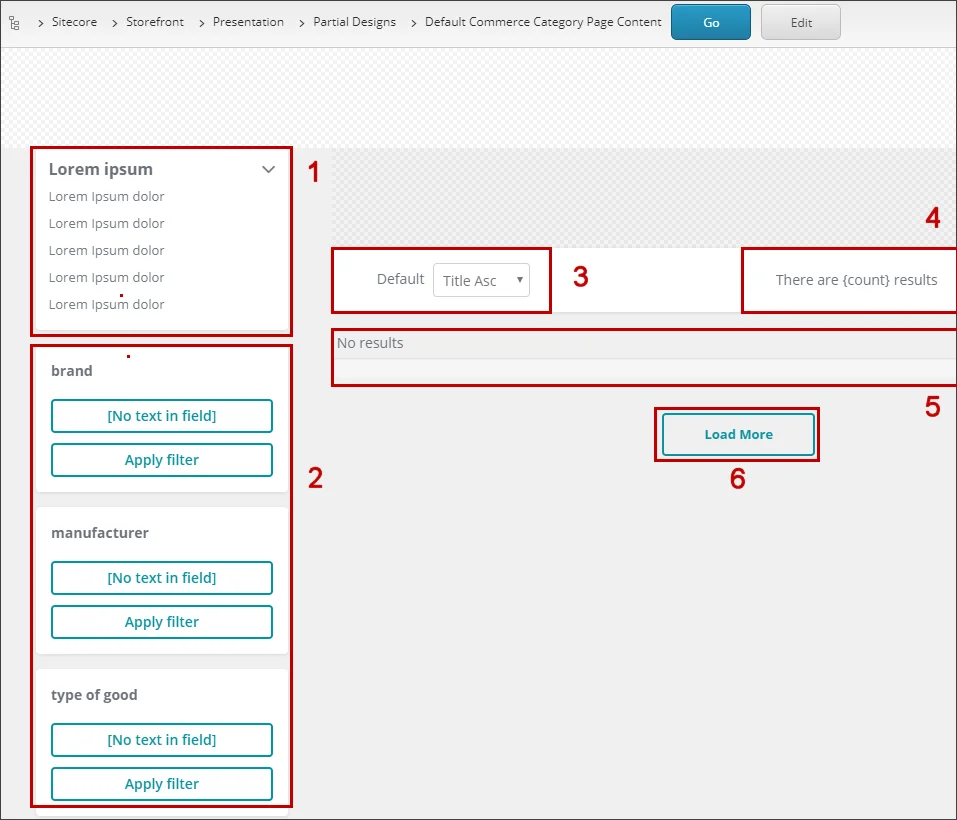This screenshot has width=957, height=820.
Task: Click the brand [No text in field] button
Action: point(162,416)
